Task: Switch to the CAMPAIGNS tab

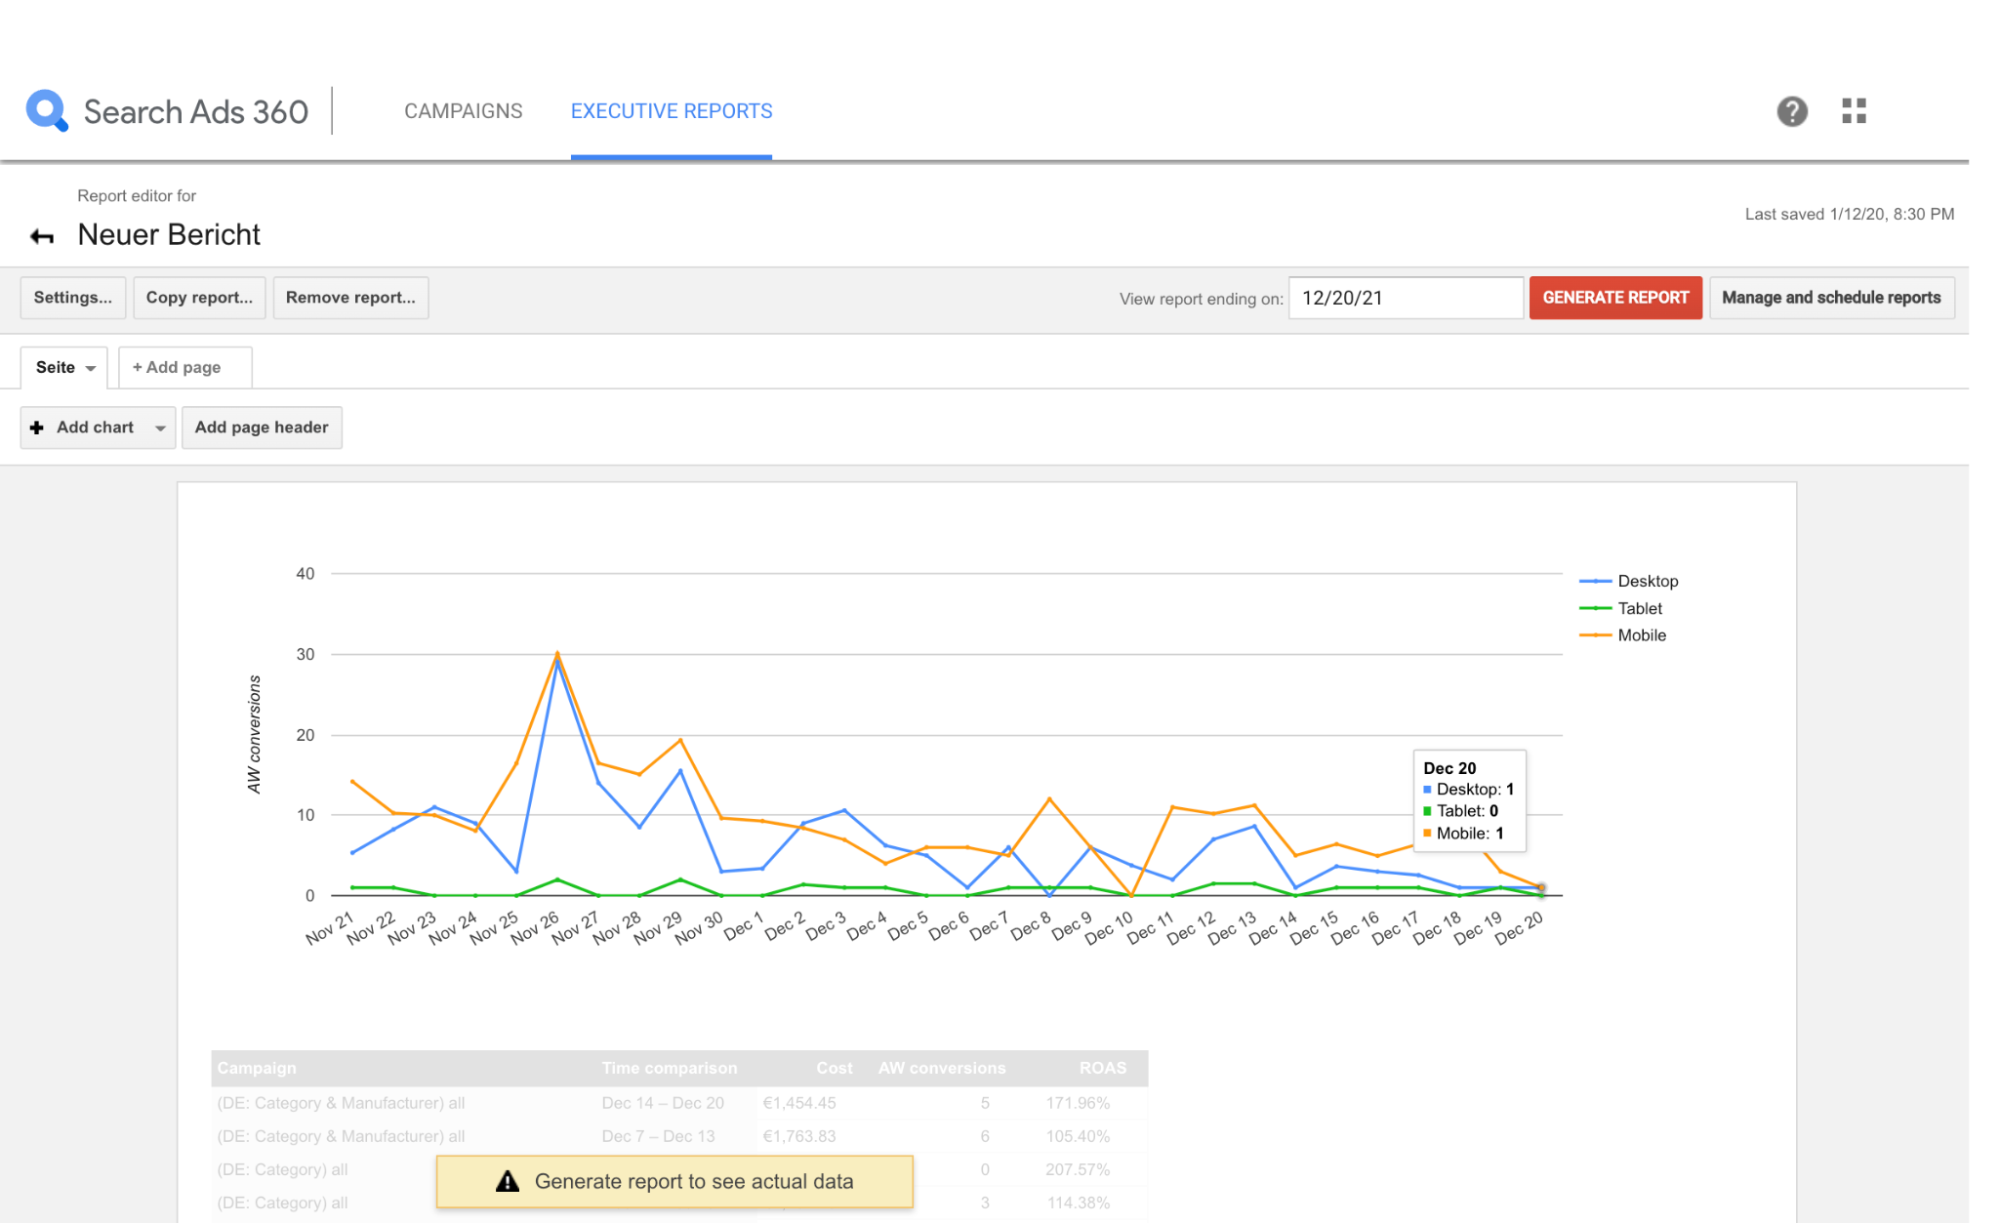Action: [x=462, y=111]
